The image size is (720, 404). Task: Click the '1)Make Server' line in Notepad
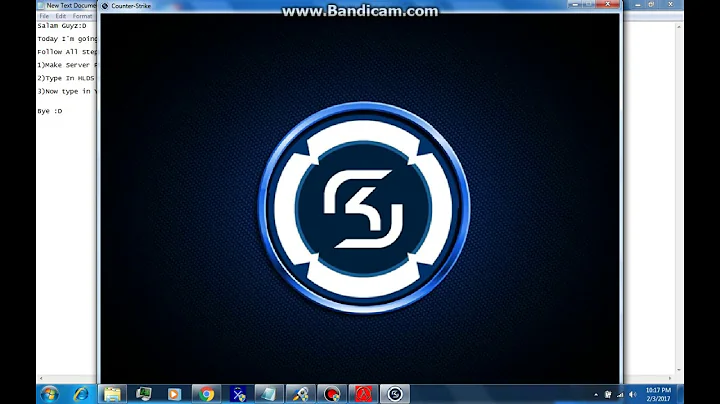(x=67, y=65)
